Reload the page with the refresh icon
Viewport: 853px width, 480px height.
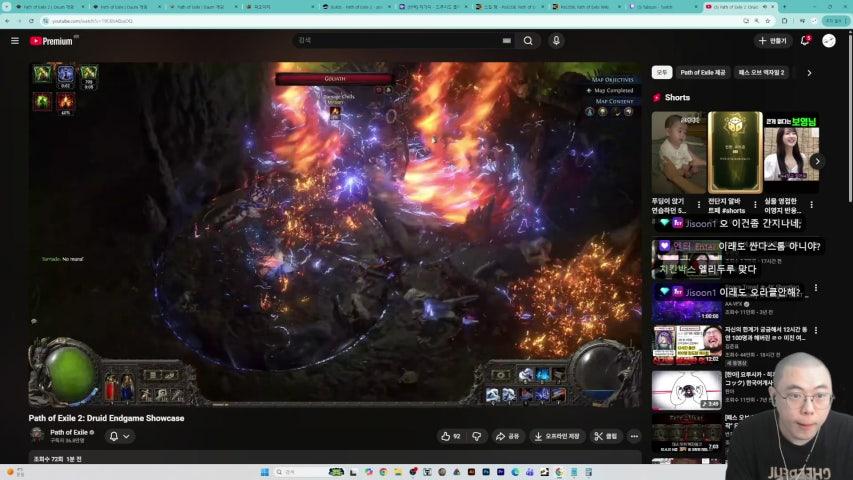tap(31, 21)
